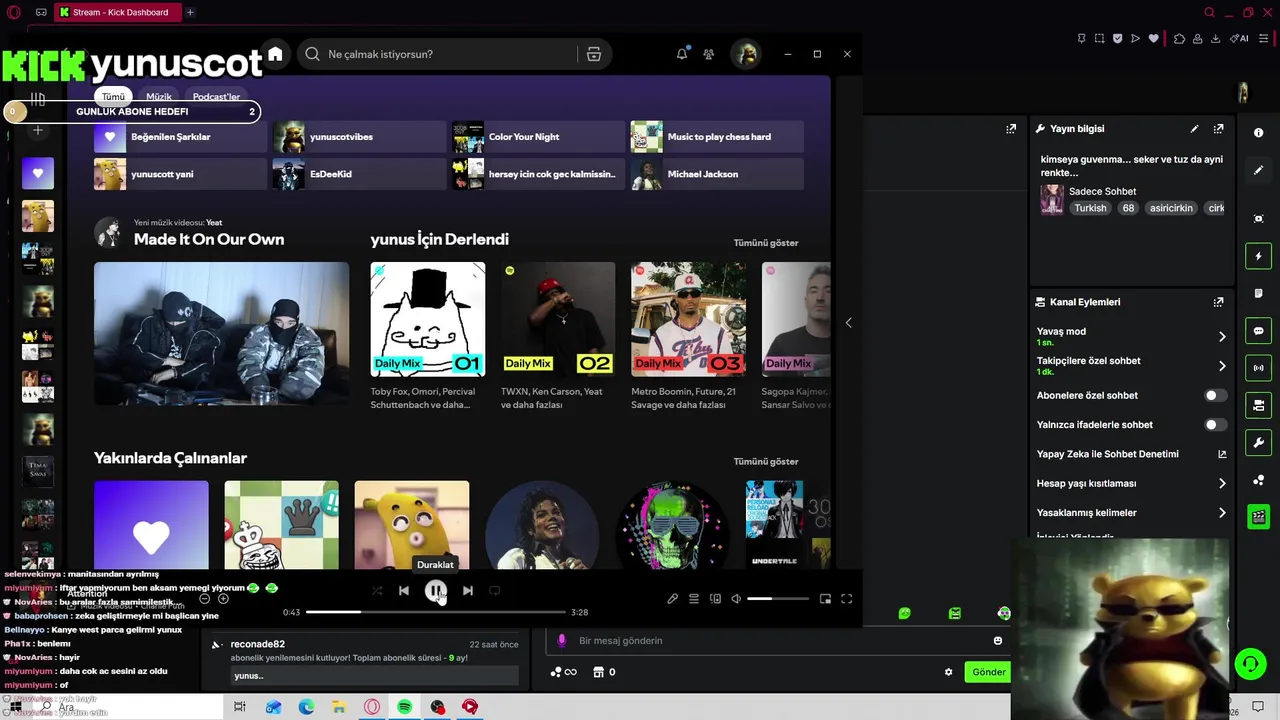Open Color Your Night tile
1280x720 pixels.
tap(538, 137)
